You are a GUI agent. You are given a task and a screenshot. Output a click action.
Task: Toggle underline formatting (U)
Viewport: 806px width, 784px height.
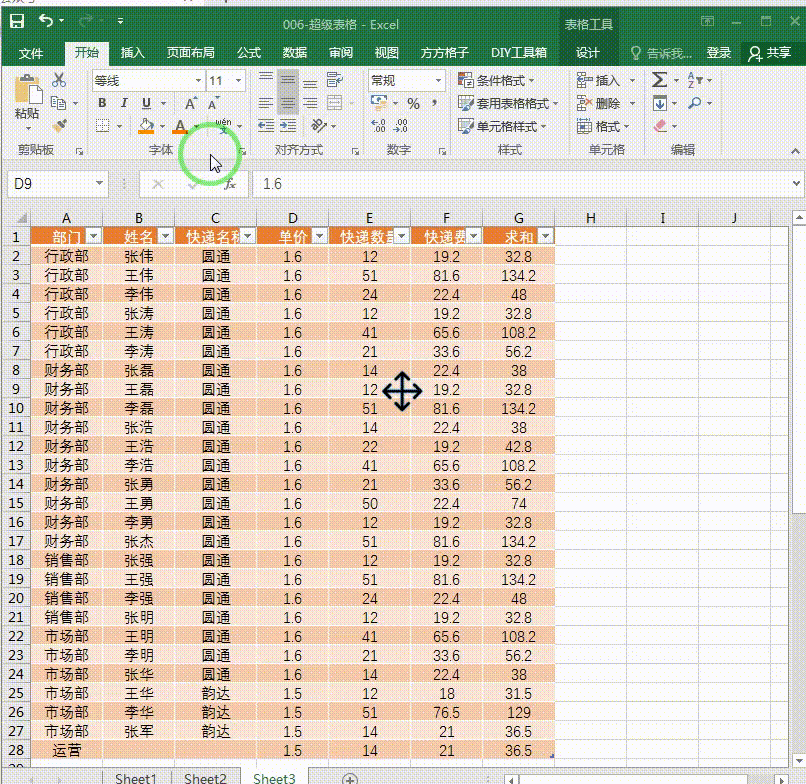coord(146,103)
